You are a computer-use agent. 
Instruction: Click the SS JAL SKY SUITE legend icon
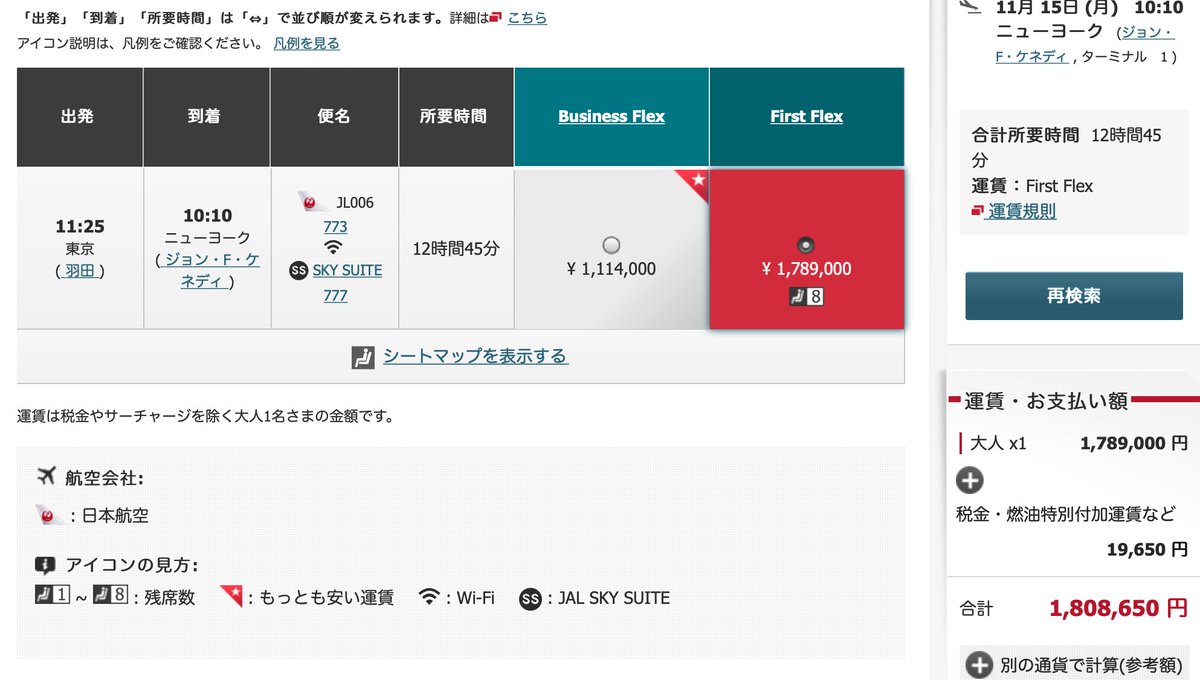point(530,599)
